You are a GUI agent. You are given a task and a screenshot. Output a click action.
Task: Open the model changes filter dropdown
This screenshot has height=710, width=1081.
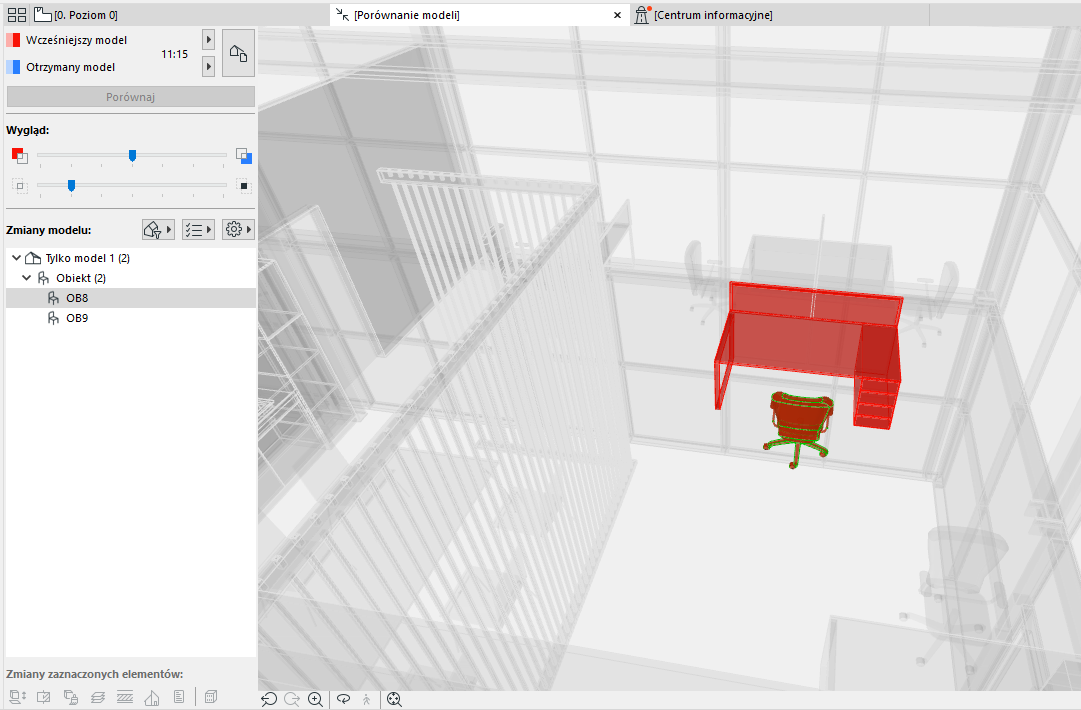158,230
